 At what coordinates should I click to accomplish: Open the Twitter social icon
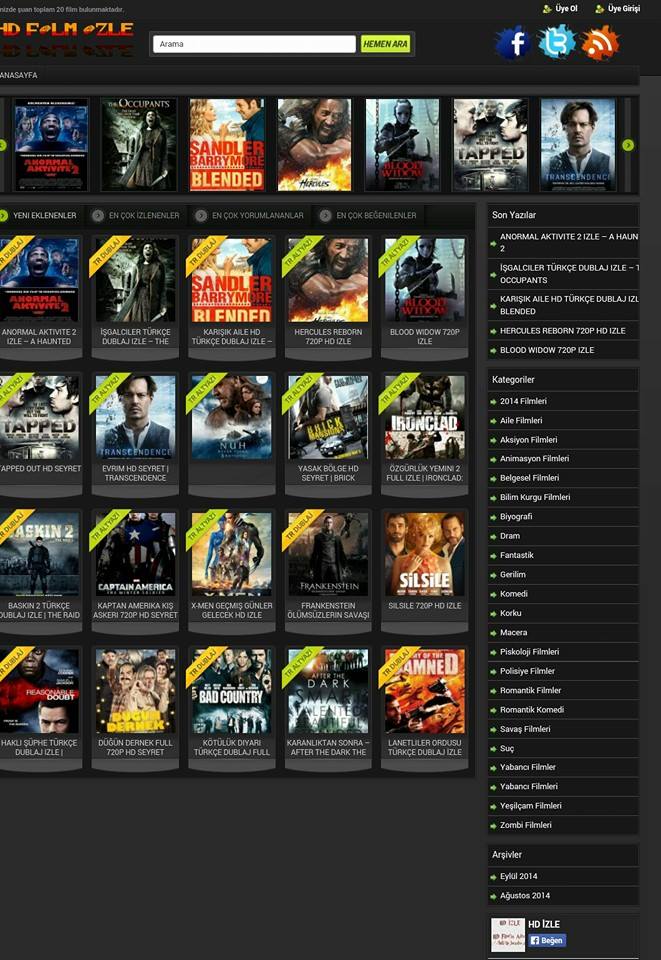point(556,42)
